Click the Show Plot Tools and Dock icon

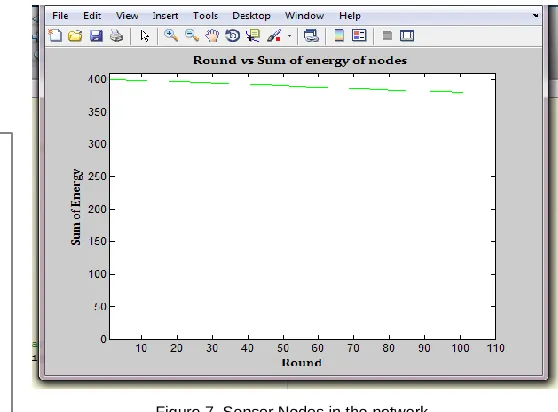point(407,36)
